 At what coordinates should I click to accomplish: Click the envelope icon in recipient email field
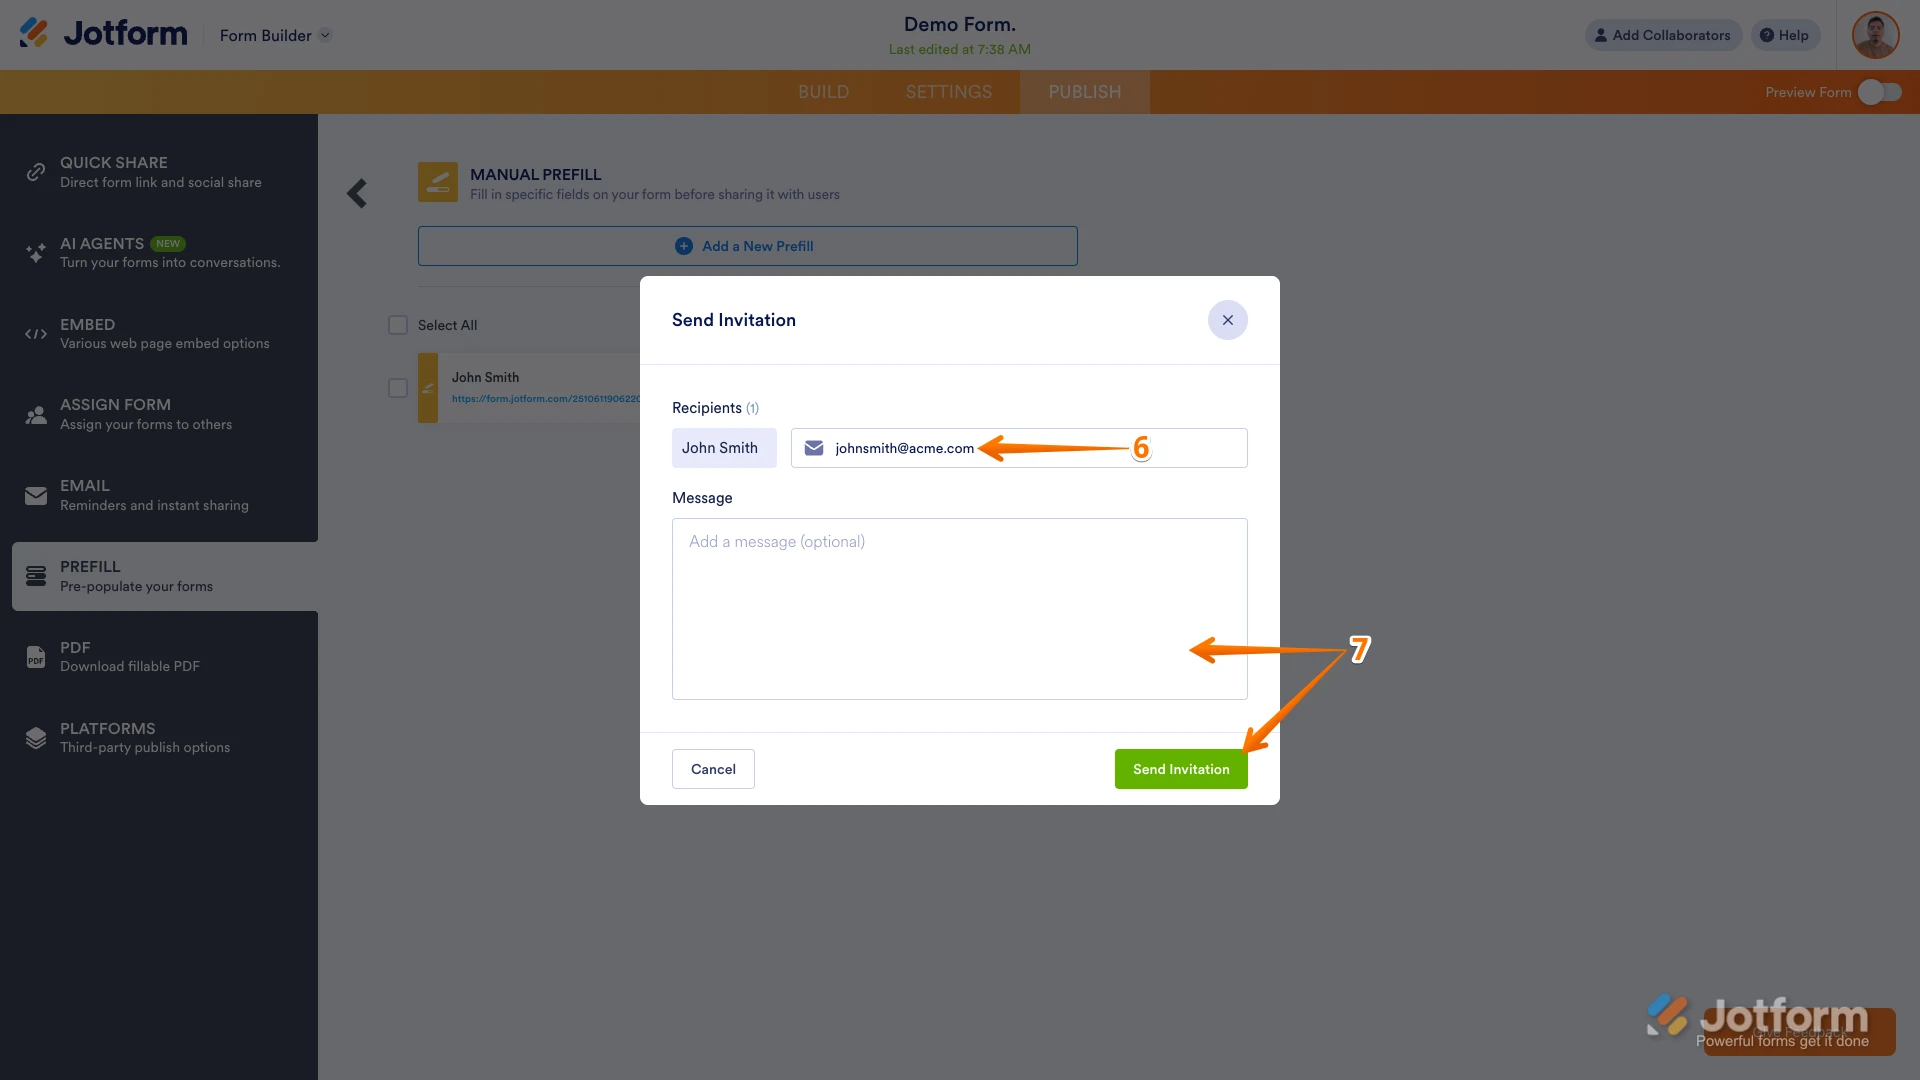coord(814,448)
